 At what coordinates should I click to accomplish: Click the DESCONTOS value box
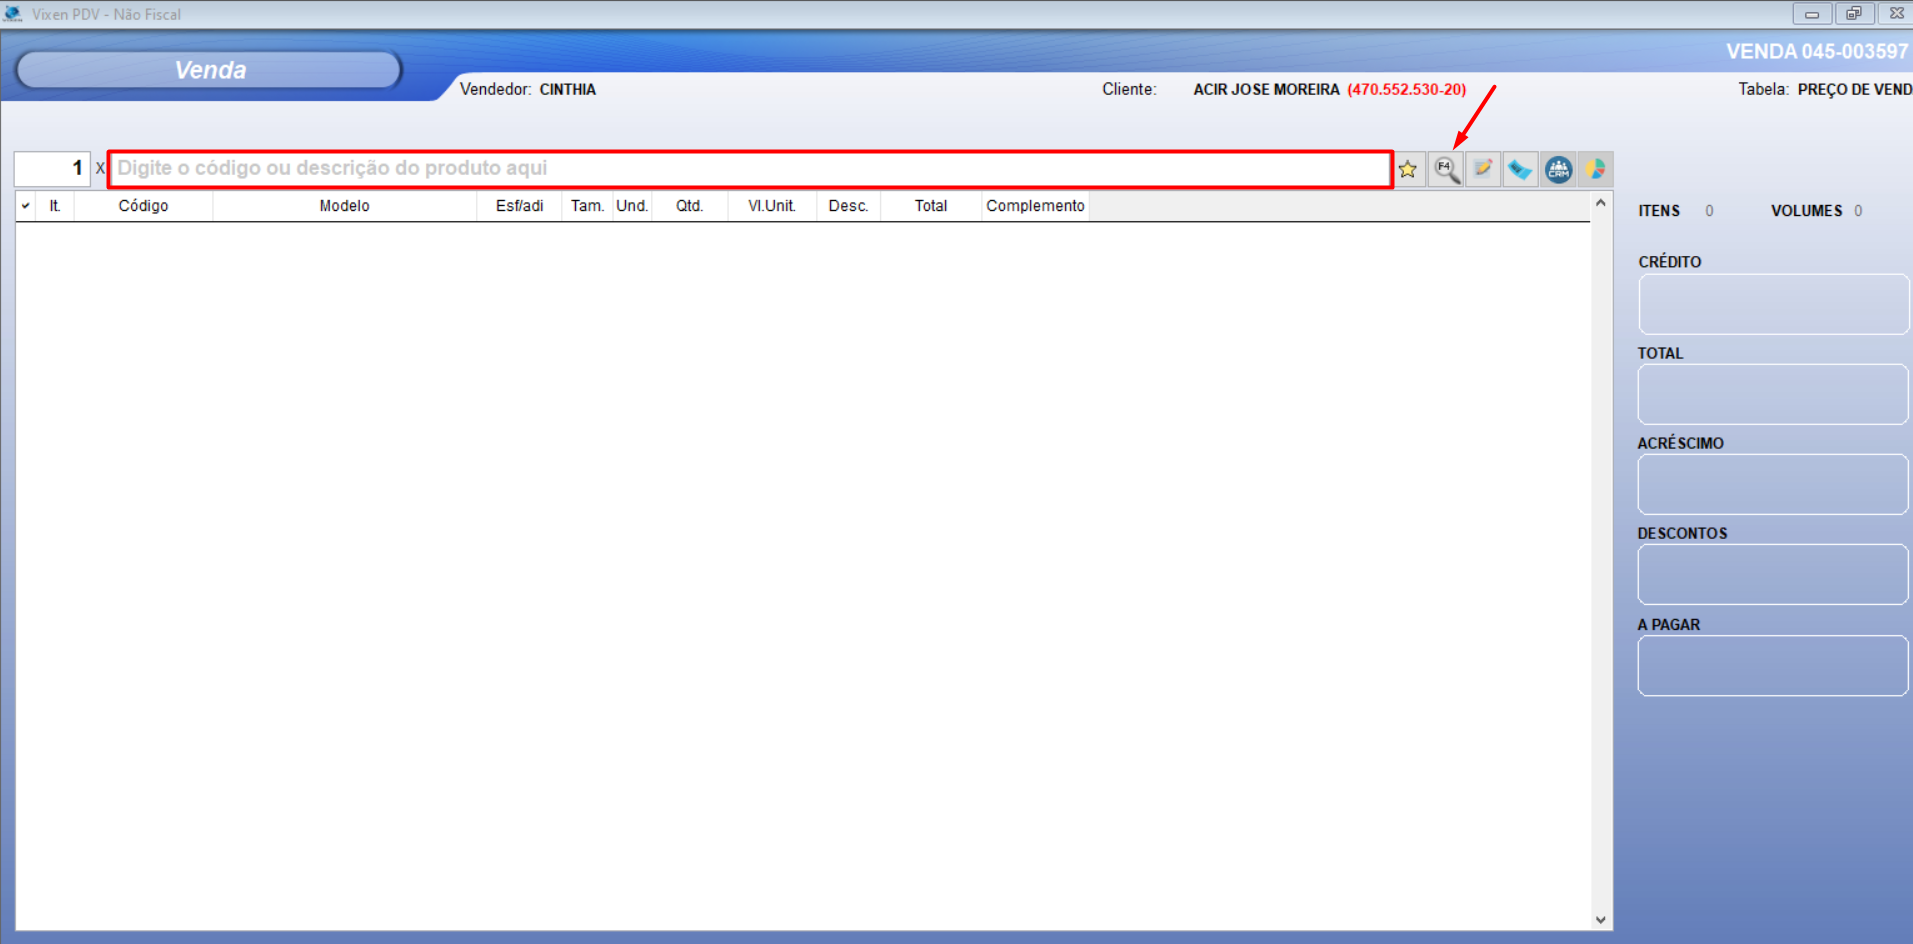click(x=1772, y=574)
